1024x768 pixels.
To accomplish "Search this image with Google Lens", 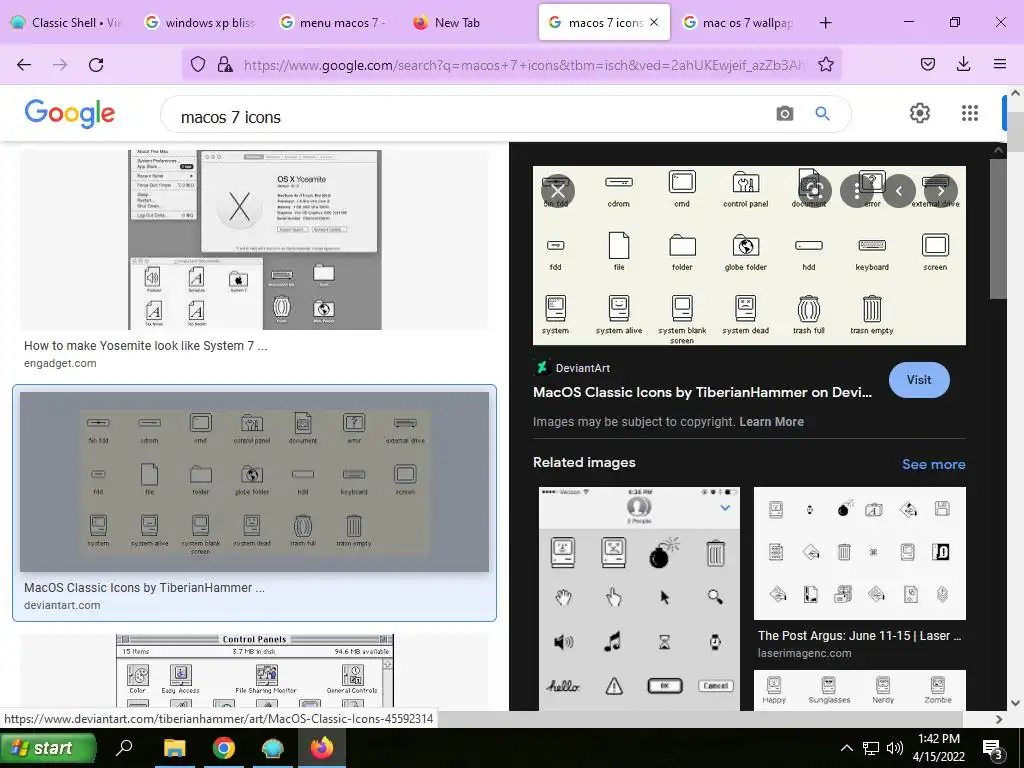I will tap(813, 191).
